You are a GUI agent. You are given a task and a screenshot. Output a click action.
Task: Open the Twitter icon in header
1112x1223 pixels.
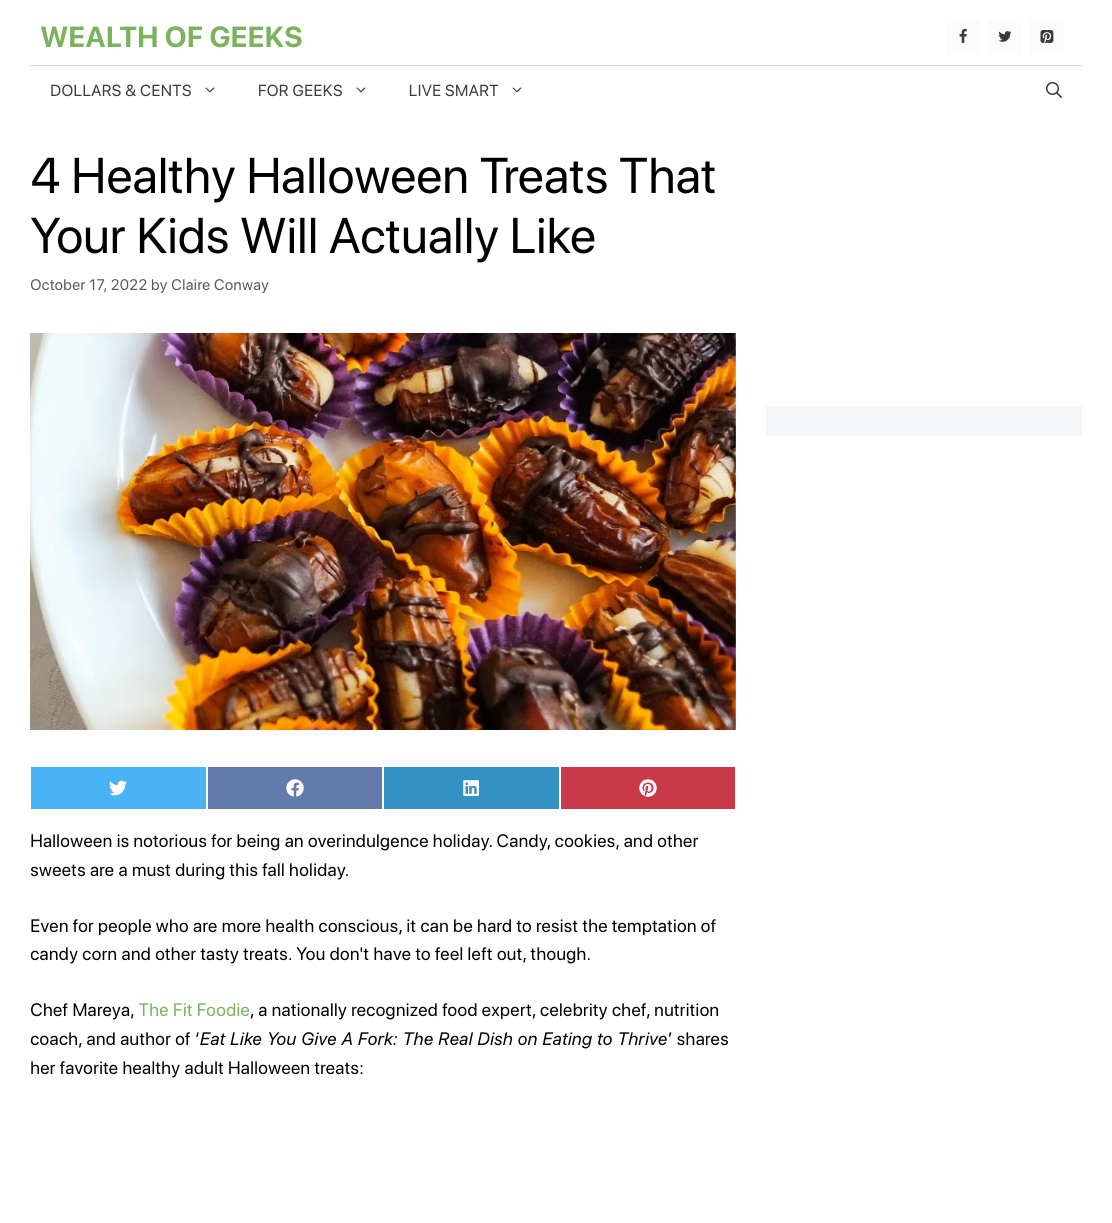point(1005,37)
